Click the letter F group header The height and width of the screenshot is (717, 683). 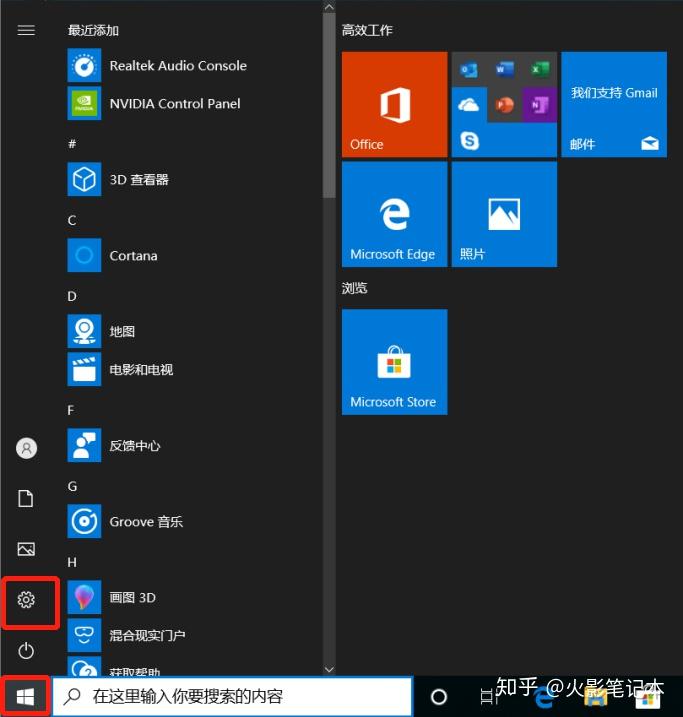click(71, 410)
